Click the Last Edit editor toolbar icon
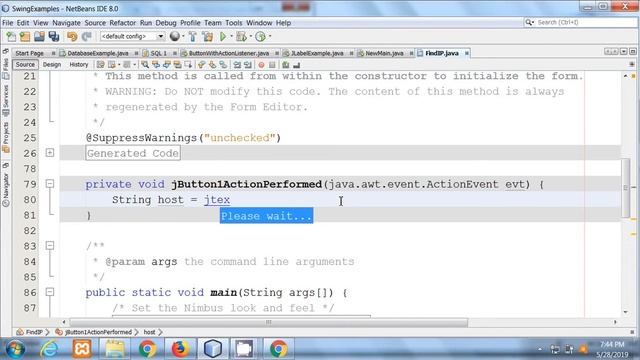This screenshot has width=640, height=360. (100, 65)
